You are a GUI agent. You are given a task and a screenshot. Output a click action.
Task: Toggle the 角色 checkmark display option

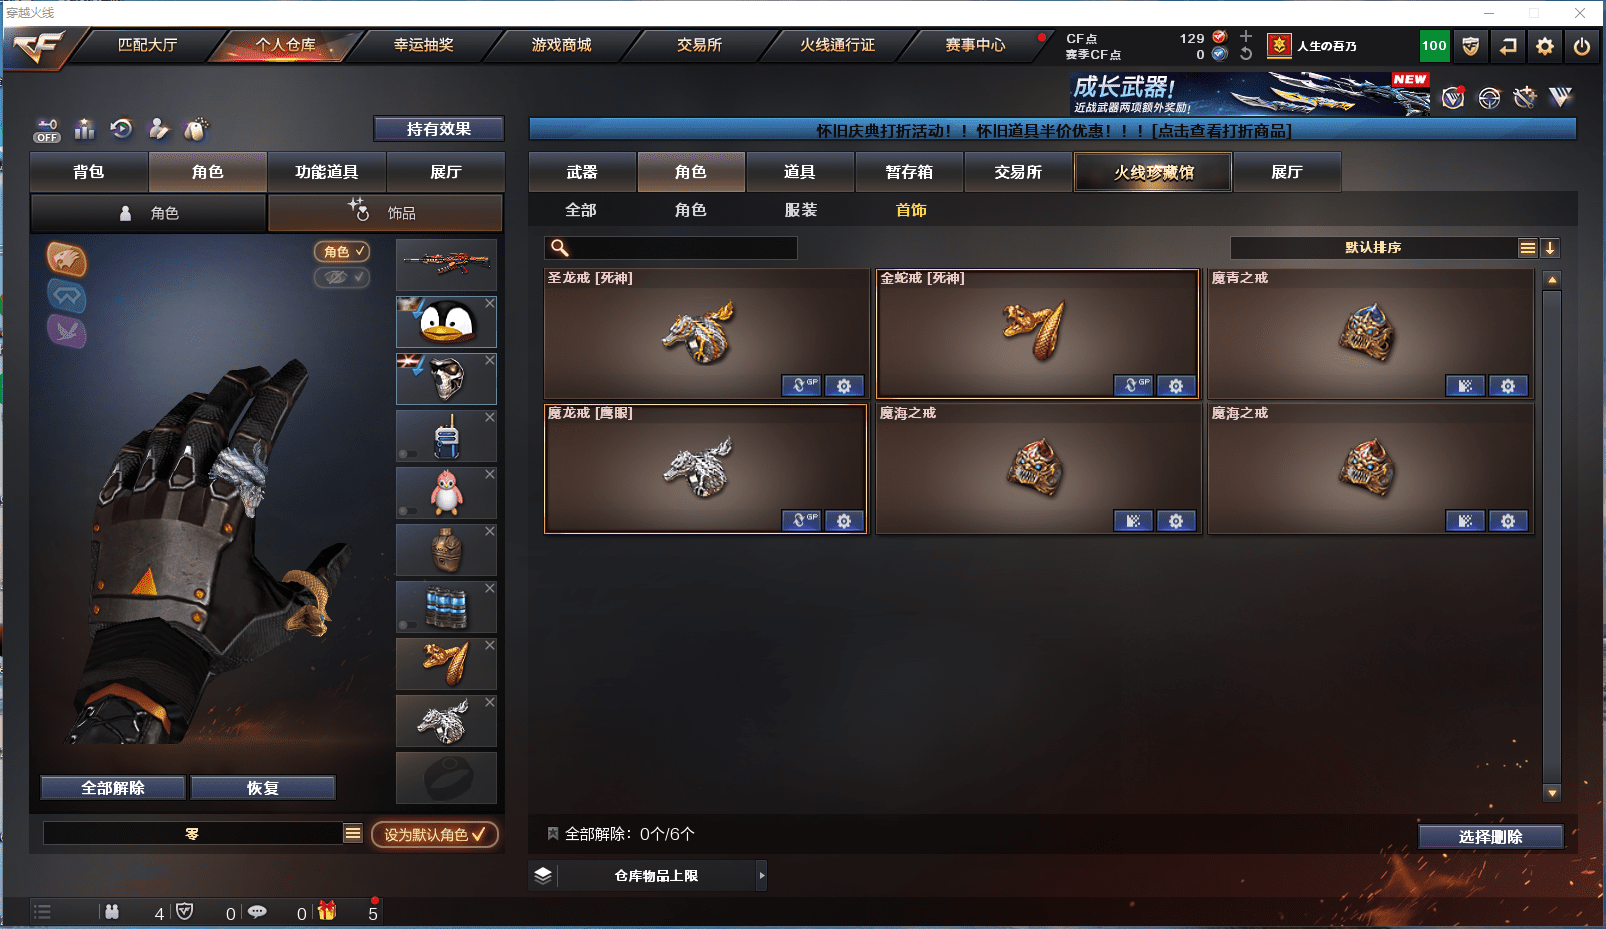[x=342, y=252]
